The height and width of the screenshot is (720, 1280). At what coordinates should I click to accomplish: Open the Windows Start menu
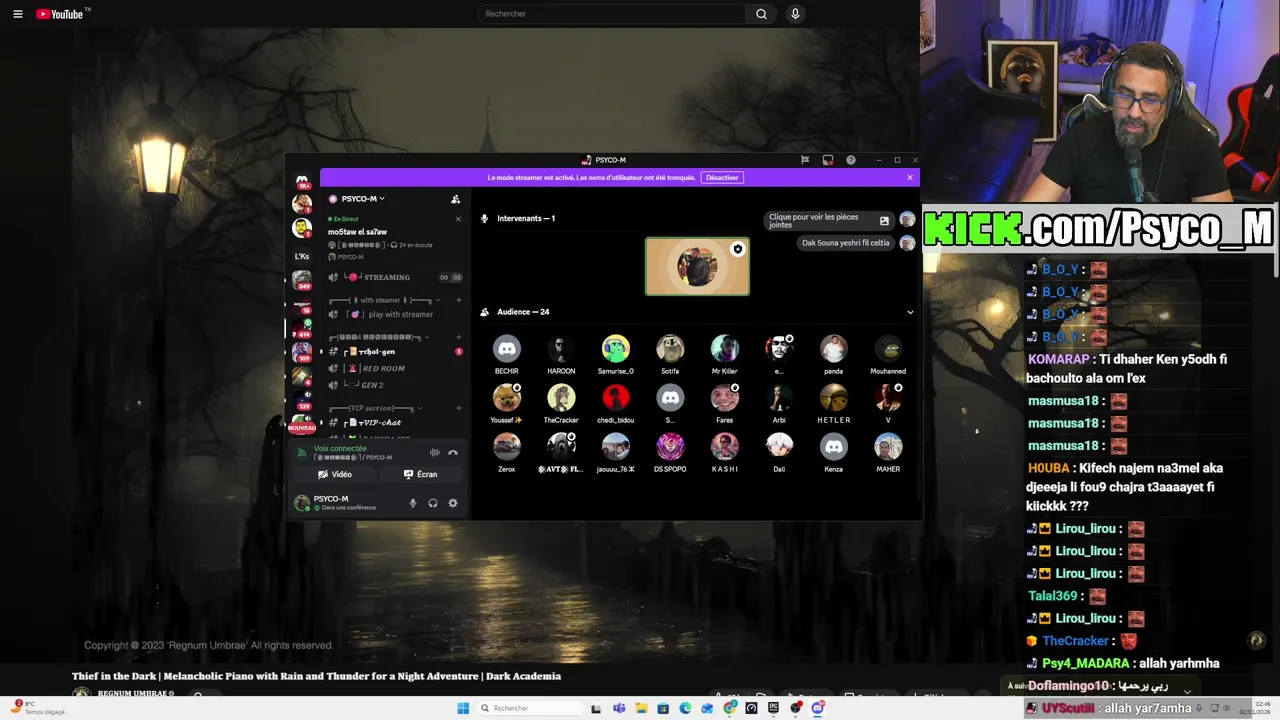click(463, 708)
